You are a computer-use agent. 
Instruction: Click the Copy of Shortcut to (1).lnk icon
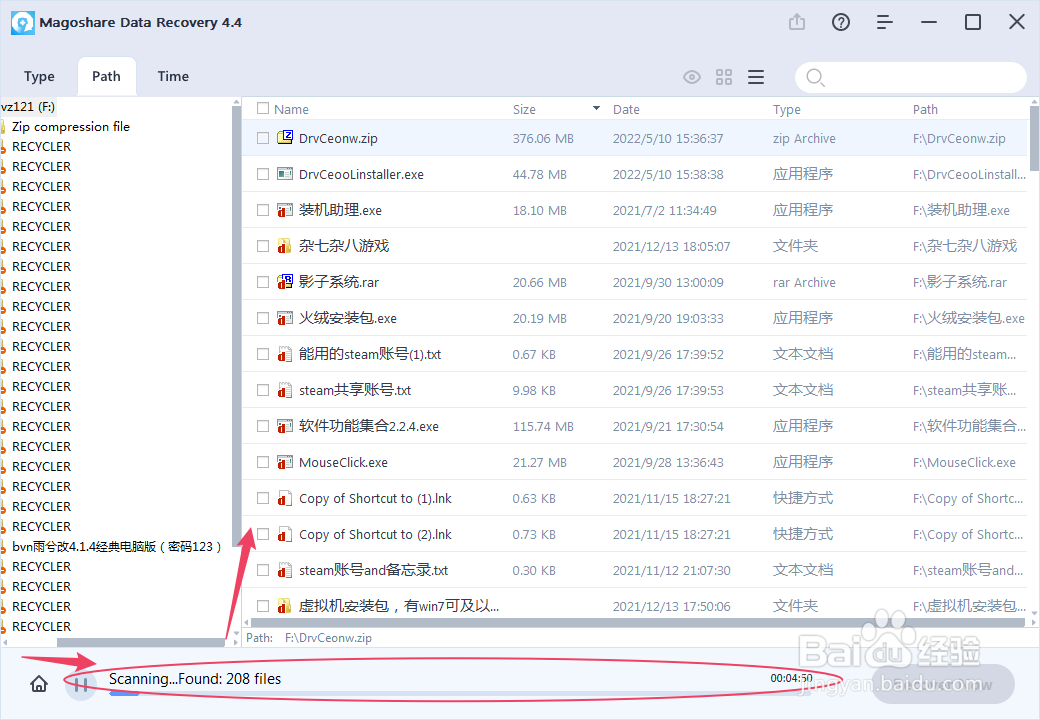(x=285, y=498)
